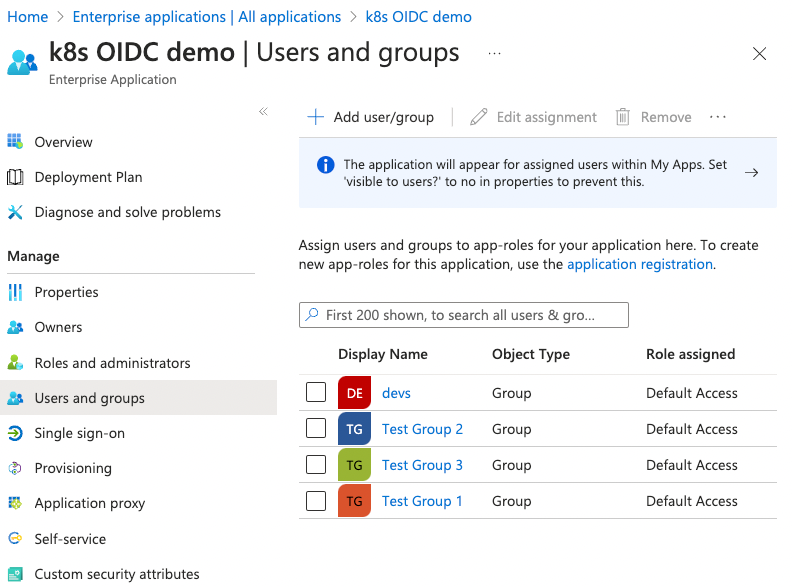Click the Deployment Plan book icon
The image size is (792, 587).
coord(15,177)
